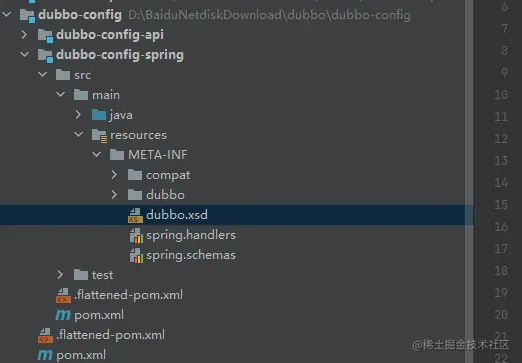522x363 pixels.
Task: Collapse the META-INF folder
Action: (97, 154)
